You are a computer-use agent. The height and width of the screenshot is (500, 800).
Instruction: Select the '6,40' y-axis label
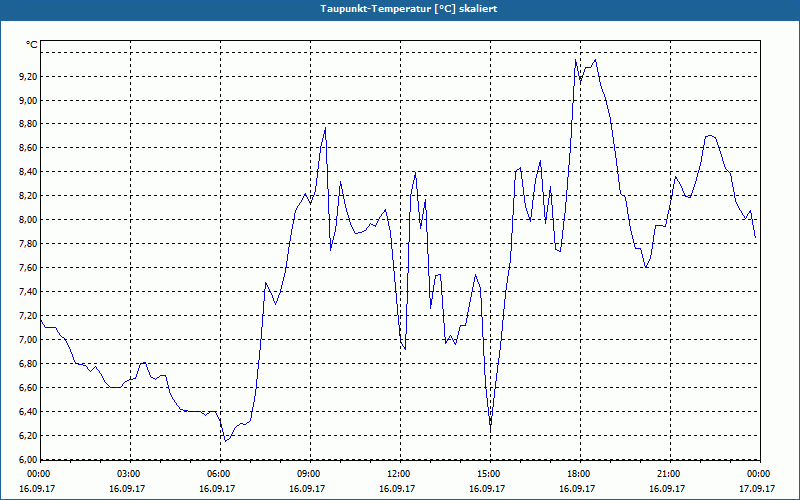click(x=28, y=412)
